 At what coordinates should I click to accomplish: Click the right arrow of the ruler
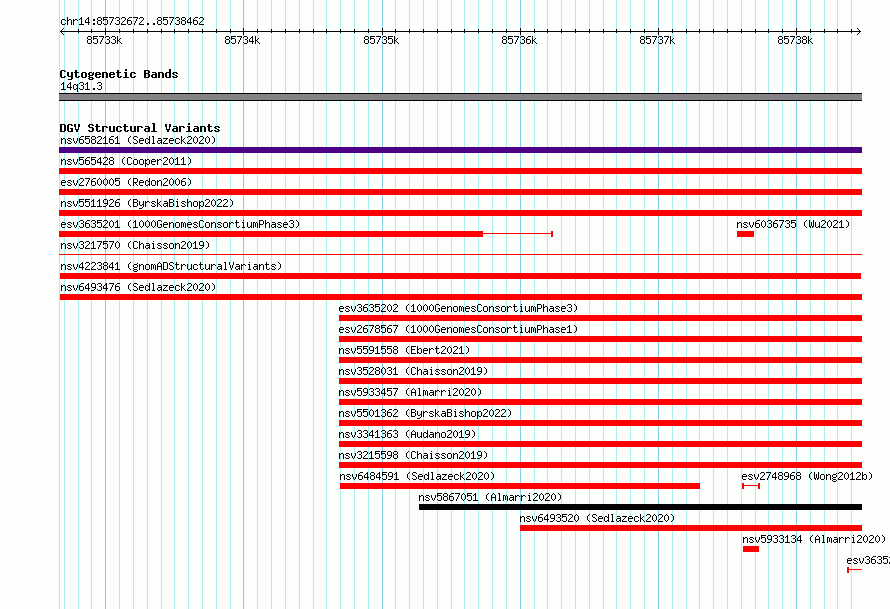(858, 31)
